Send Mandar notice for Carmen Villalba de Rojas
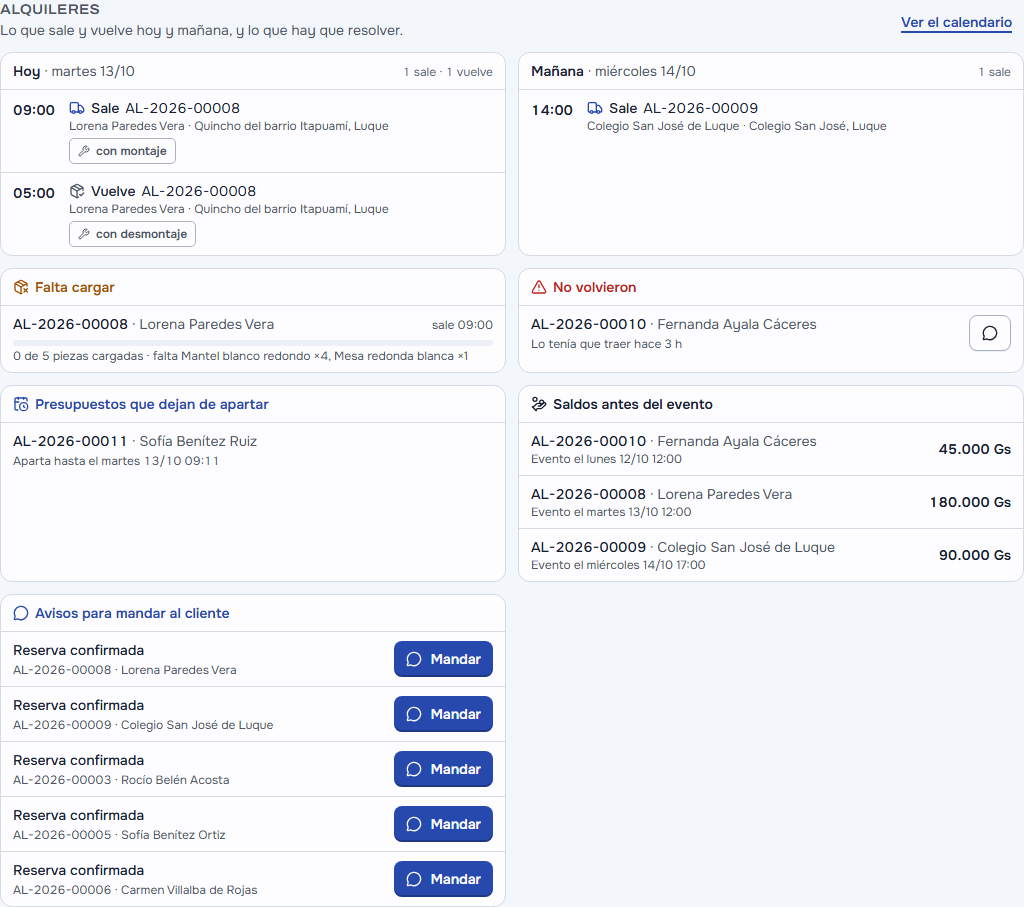The width and height of the screenshot is (1024, 907). [443, 878]
